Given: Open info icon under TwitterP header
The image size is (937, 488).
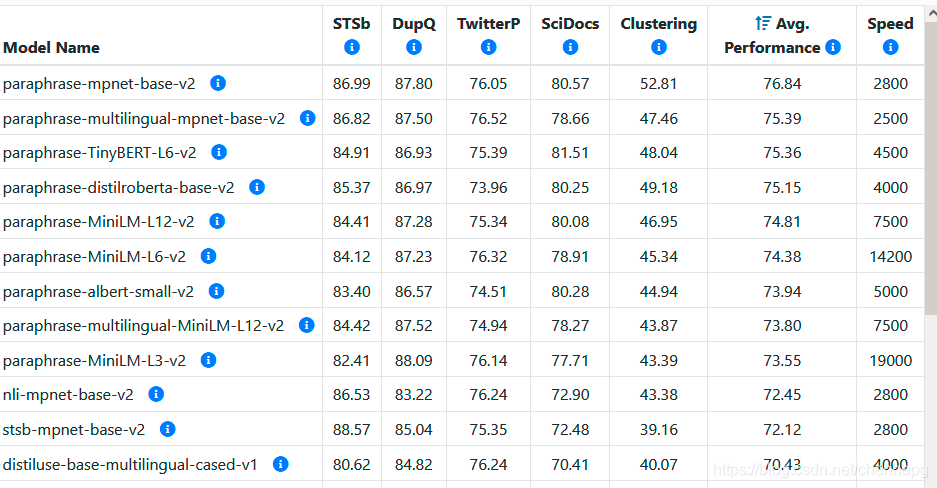Looking at the screenshot, I should tap(488, 47).
